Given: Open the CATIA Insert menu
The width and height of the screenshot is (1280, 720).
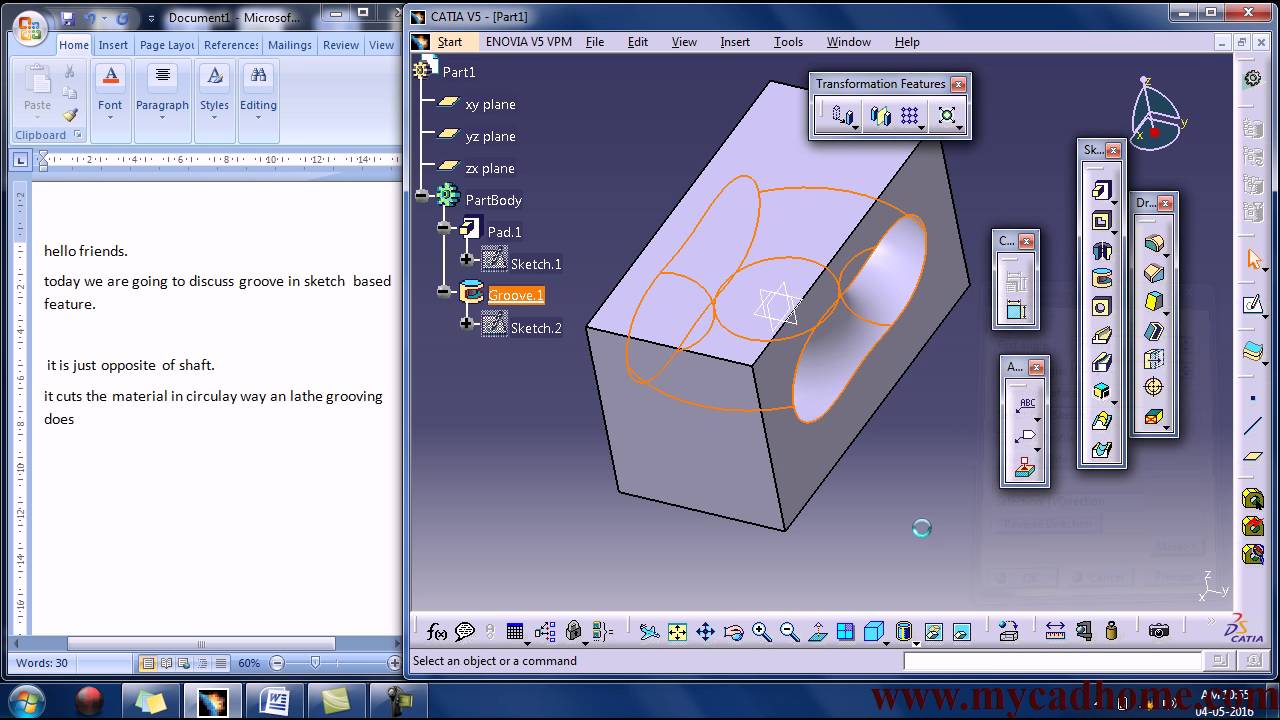Looking at the screenshot, I should click(x=735, y=42).
